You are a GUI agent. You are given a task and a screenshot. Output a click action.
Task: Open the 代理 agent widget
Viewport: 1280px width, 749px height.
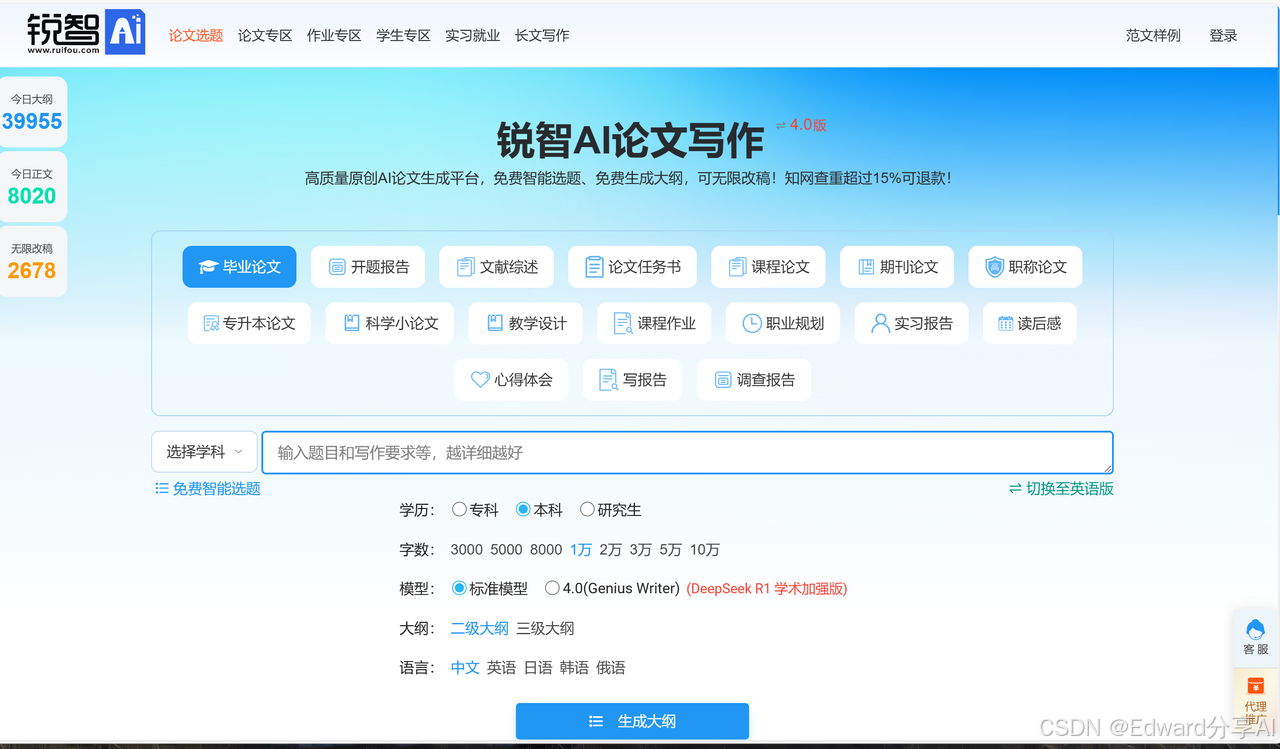pyautogui.click(x=1256, y=698)
